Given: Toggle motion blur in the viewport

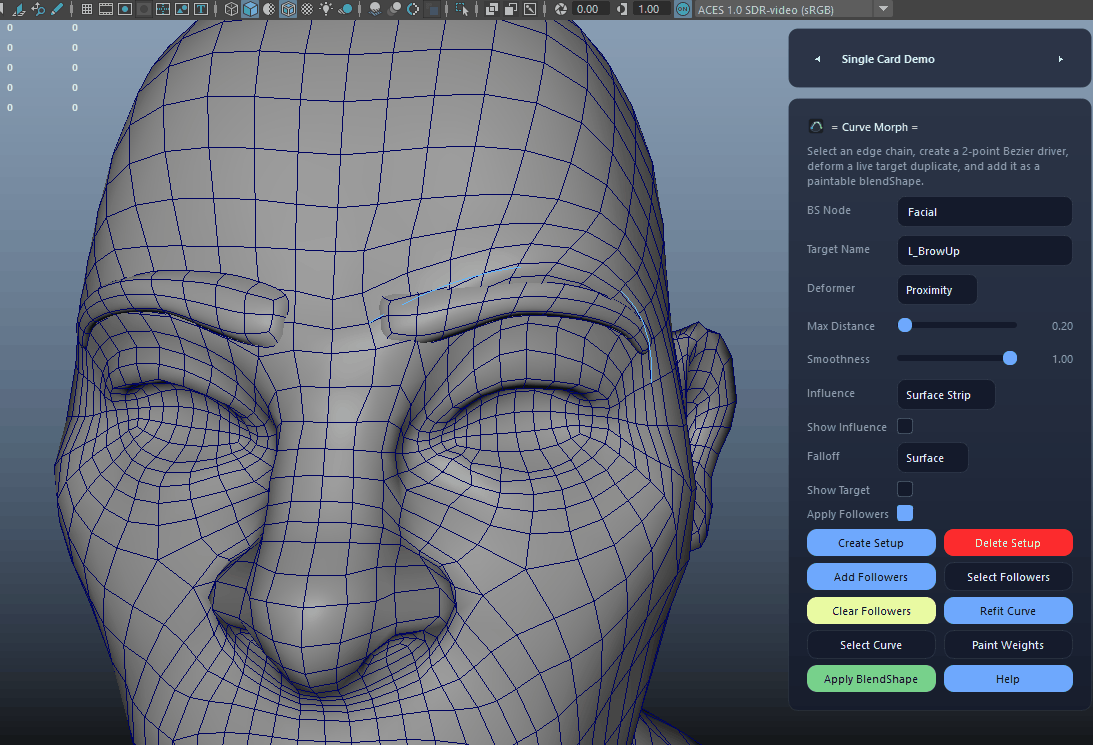Looking at the screenshot, I should 394,9.
